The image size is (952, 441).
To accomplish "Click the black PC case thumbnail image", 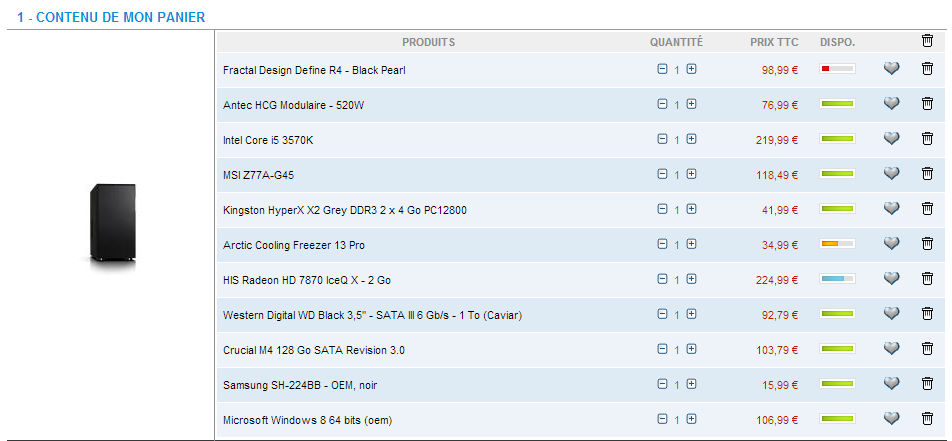I will point(112,226).
